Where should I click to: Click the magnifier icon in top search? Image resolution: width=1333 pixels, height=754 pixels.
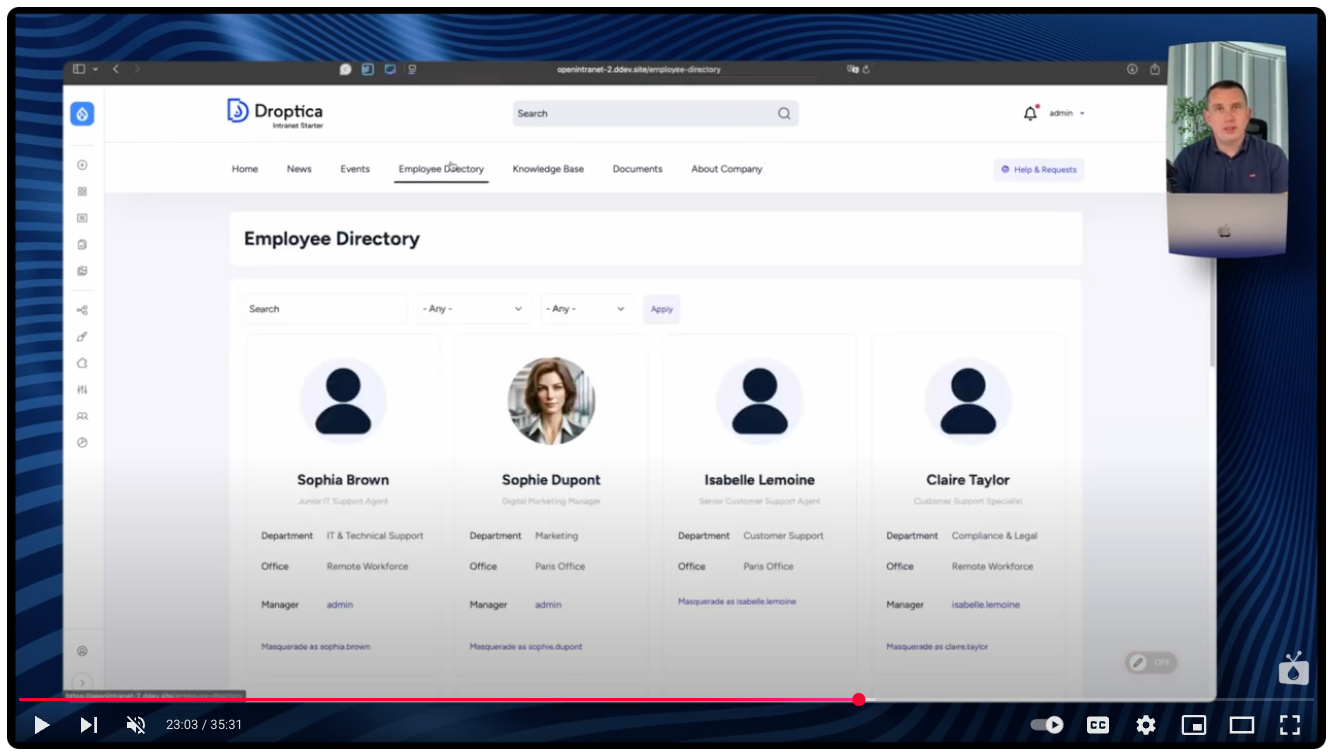pos(784,113)
